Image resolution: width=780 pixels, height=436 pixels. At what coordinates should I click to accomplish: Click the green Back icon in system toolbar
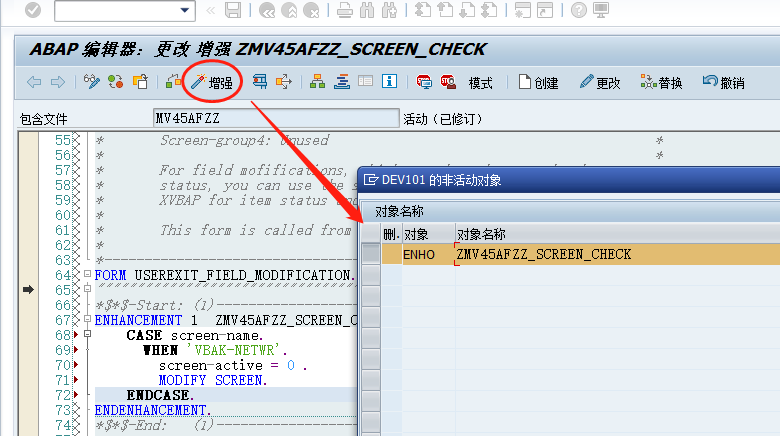point(267,10)
